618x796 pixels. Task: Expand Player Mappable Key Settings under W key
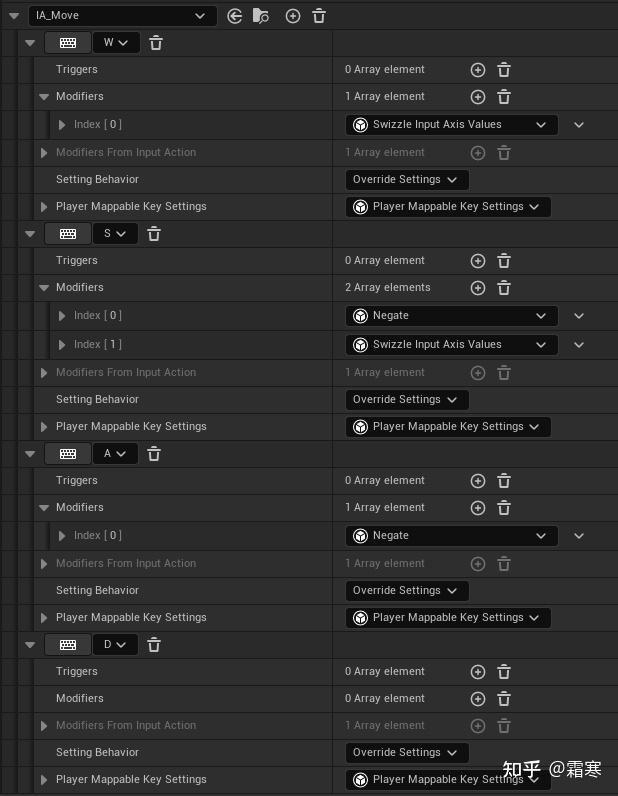click(x=44, y=207)
